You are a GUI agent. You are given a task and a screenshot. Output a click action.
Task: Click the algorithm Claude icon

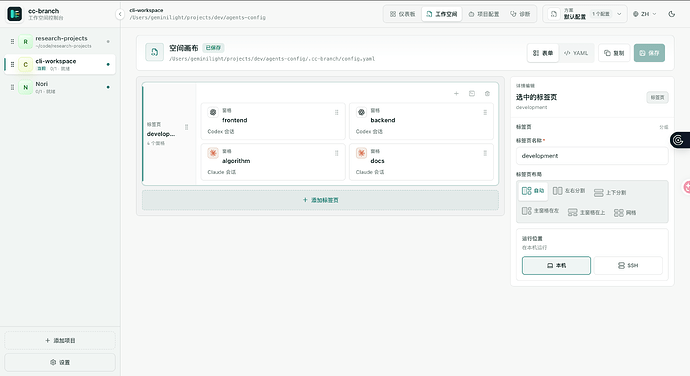(x=213, y=153)
